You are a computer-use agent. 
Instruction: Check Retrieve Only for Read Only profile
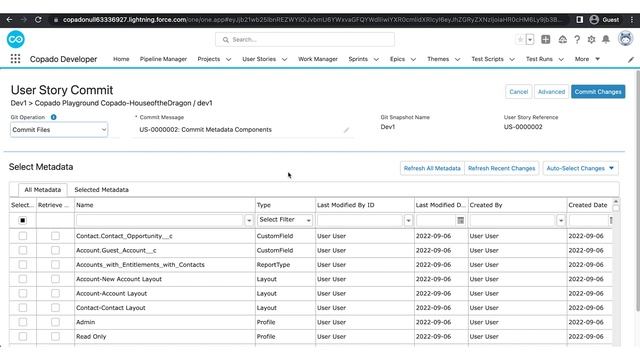56,336
